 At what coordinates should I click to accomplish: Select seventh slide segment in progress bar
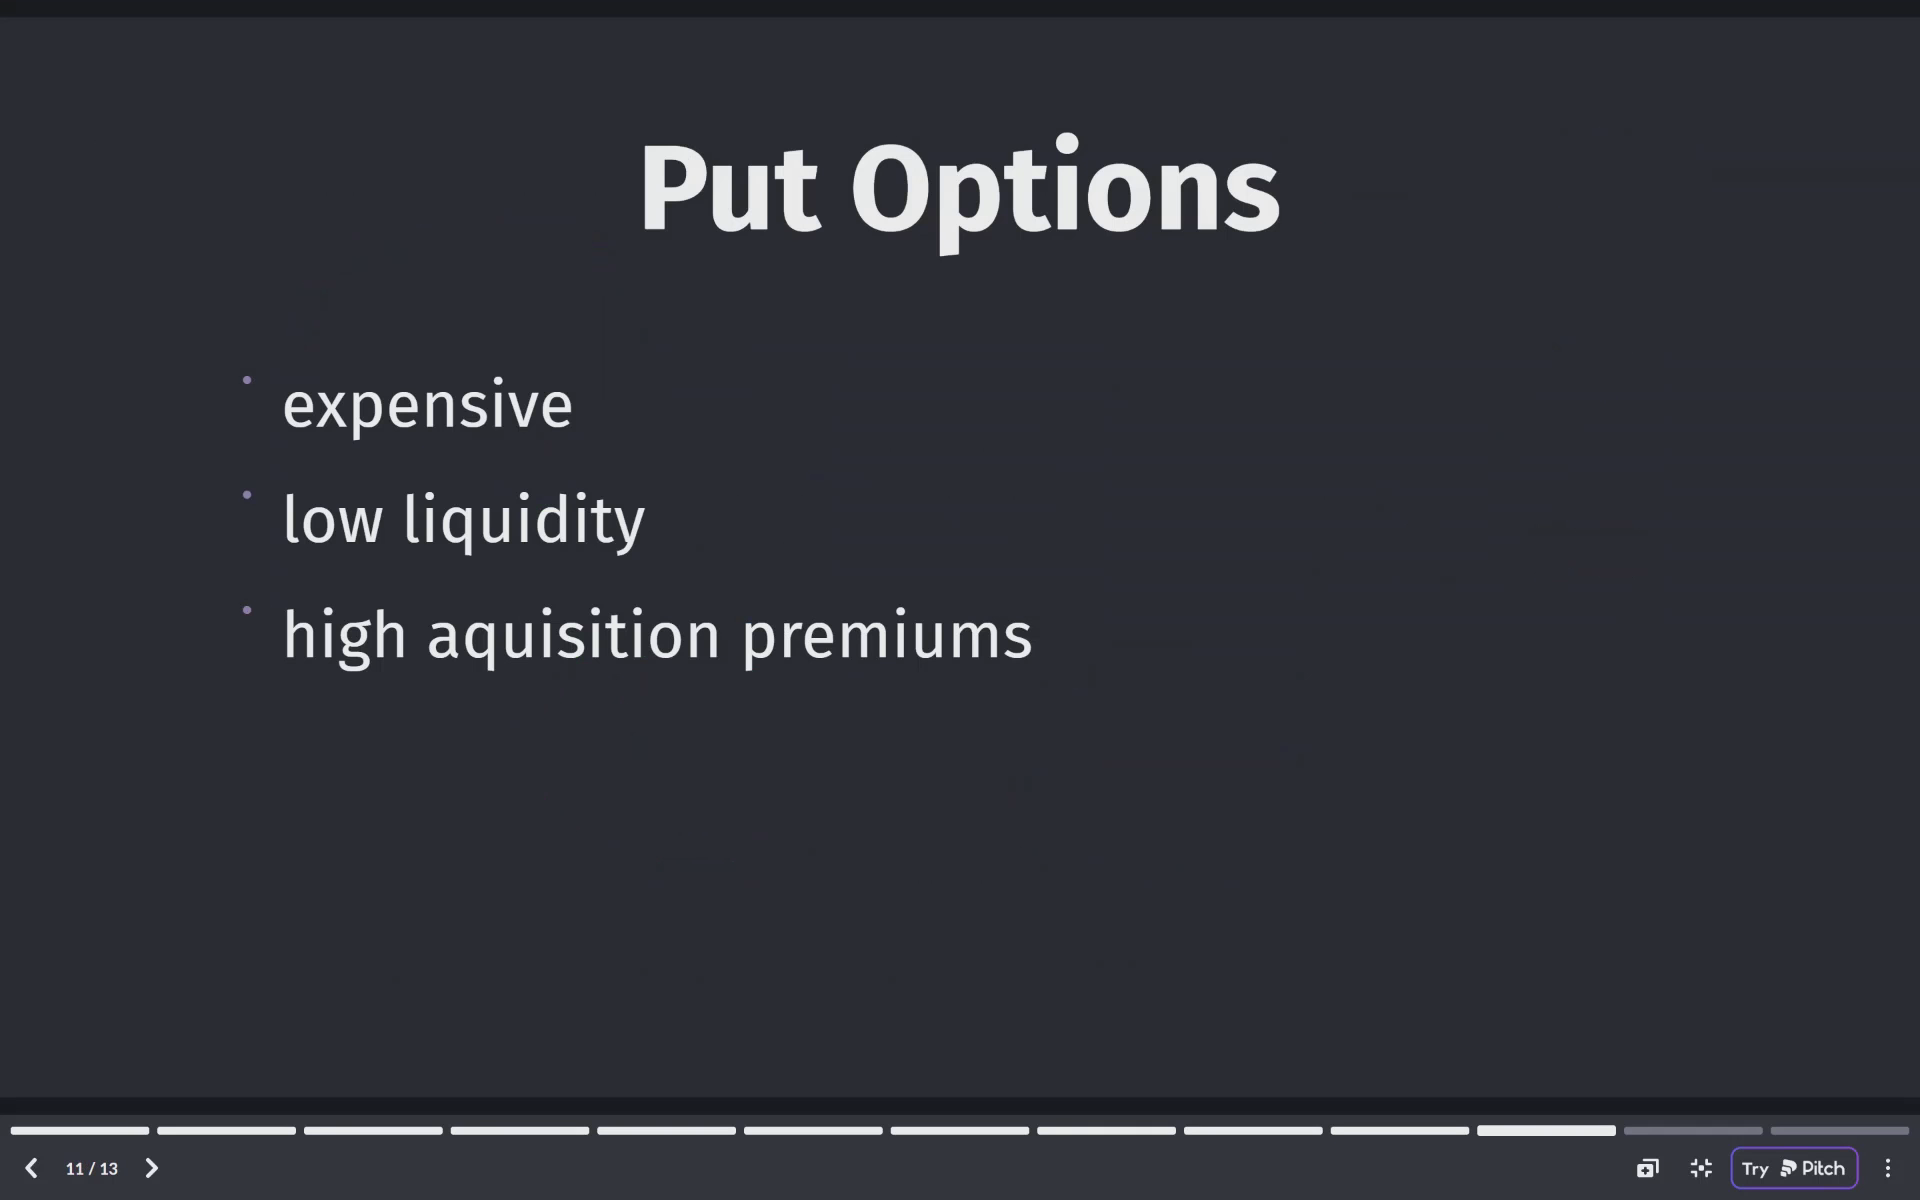(x=960, y=1130)
